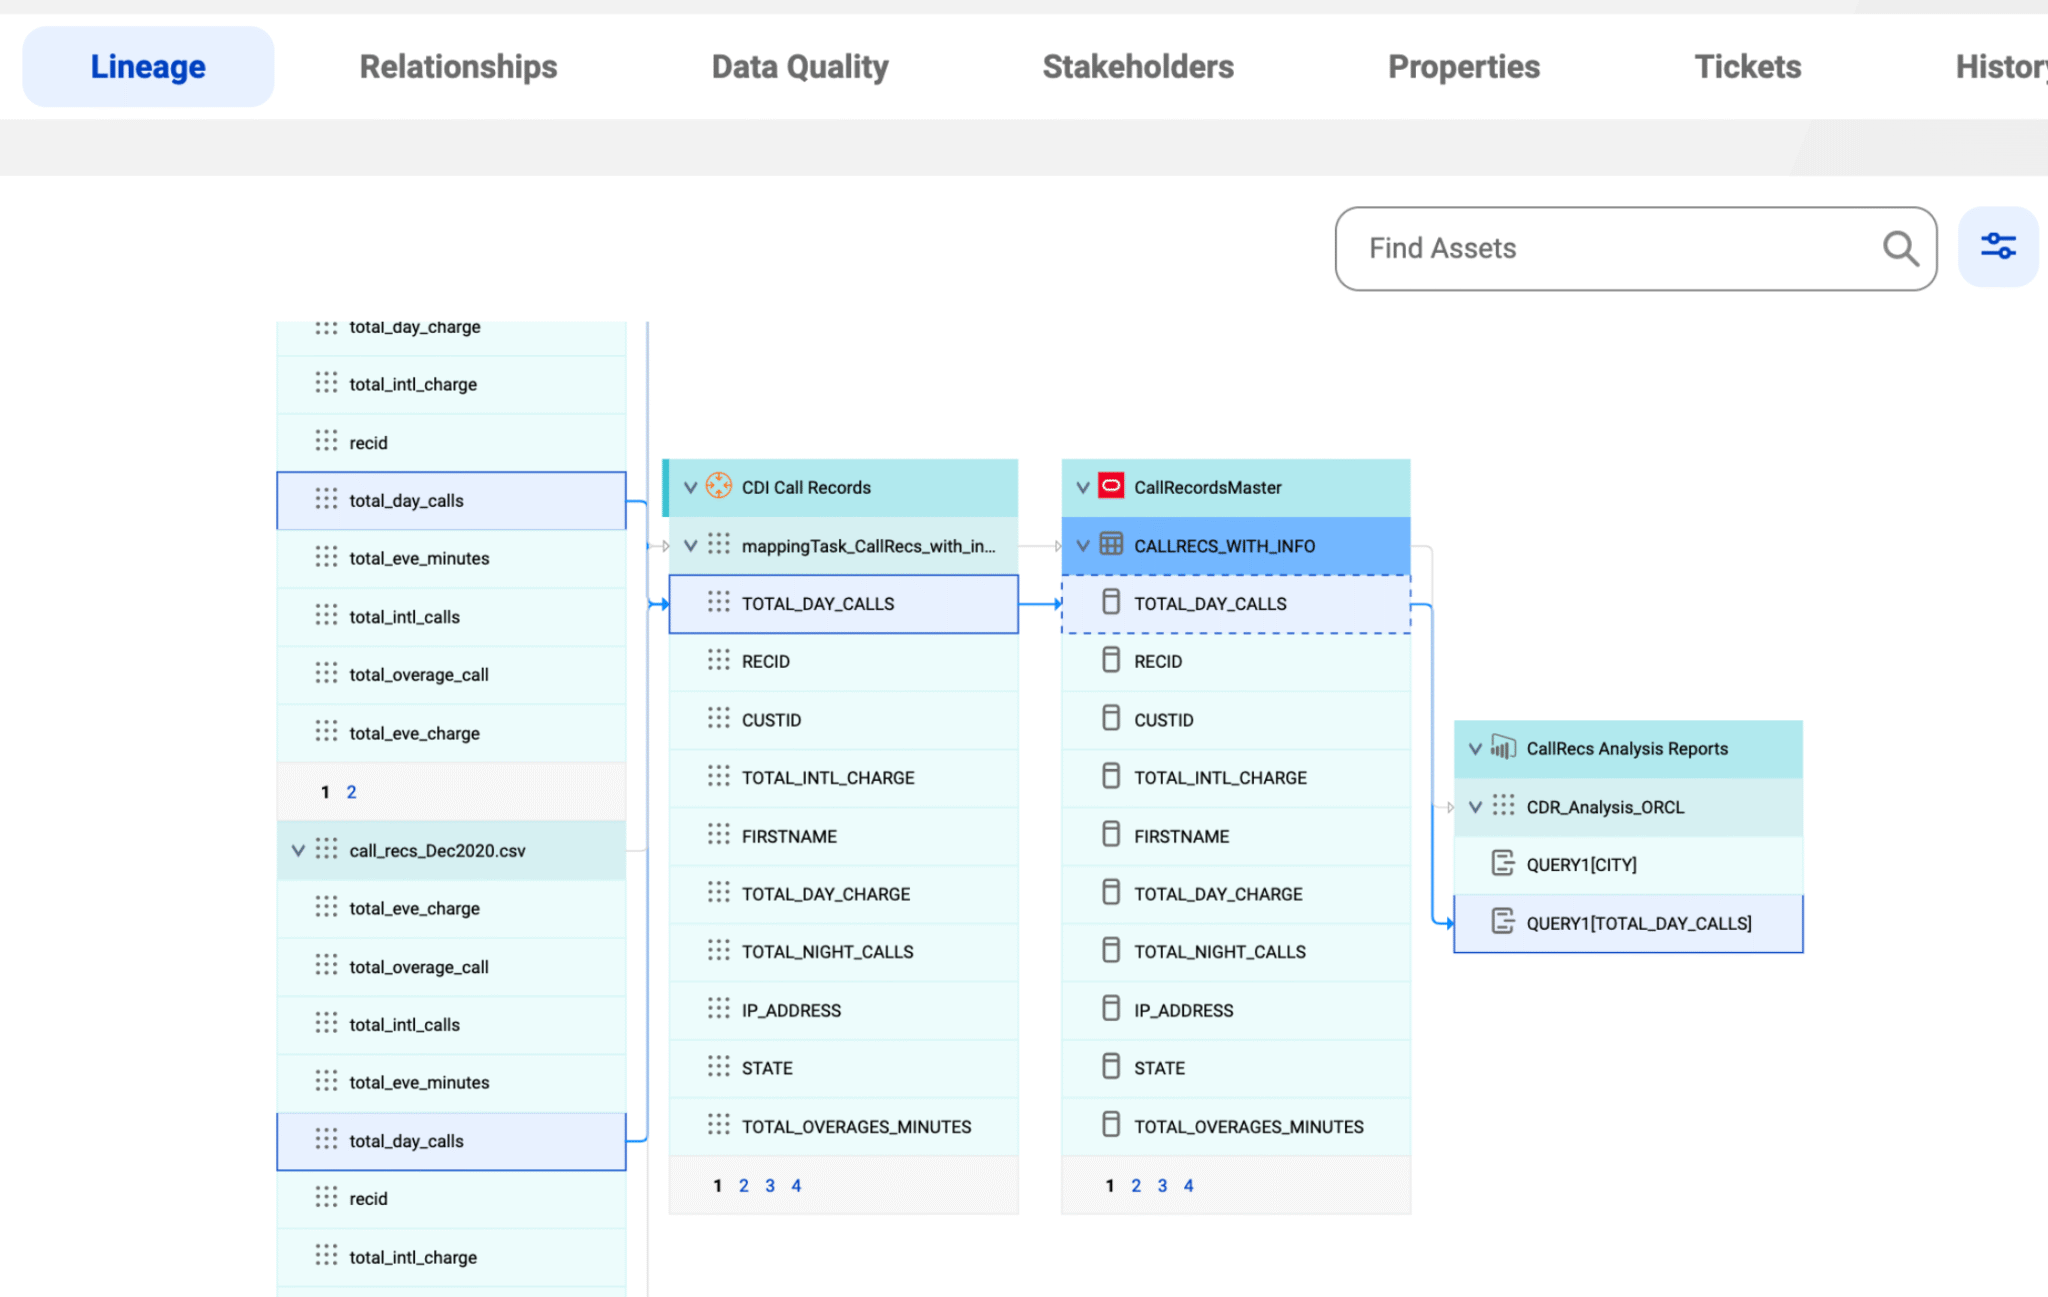Screen dimensions: 2048x1297
Task: Open the Stakeholders tab
Action: click(1139, 66)
